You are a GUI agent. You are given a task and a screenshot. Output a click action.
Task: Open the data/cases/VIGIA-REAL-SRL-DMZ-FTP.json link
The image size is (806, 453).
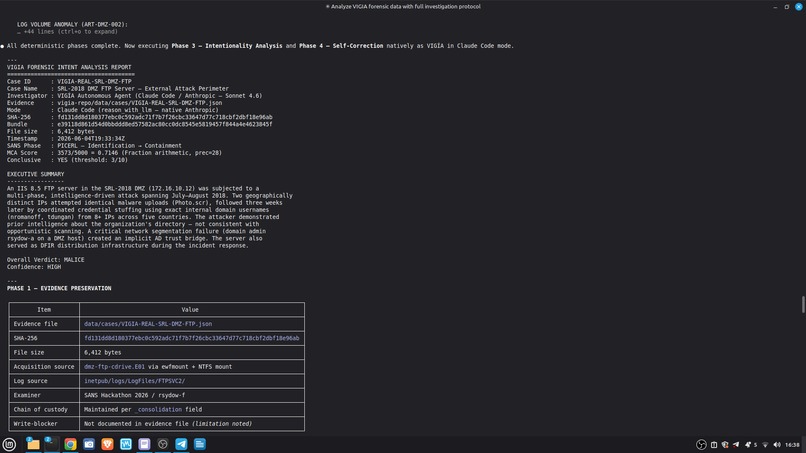(148, 324)
